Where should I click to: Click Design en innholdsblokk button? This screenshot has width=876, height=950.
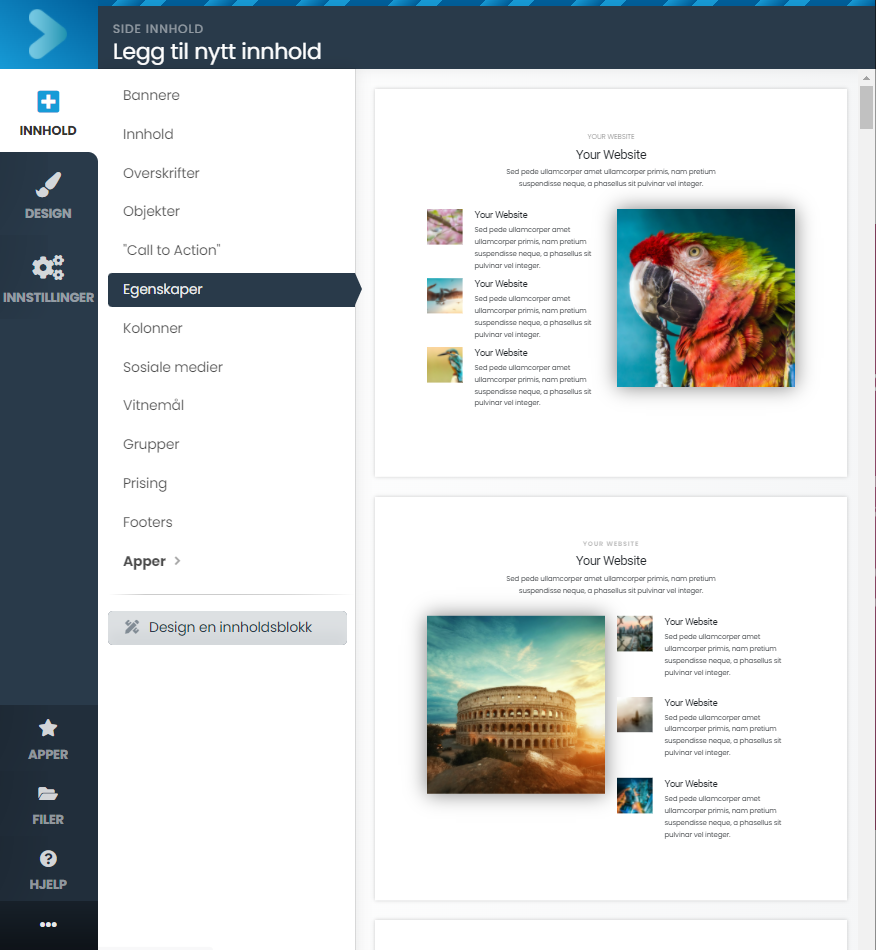(x=227, y=628)
